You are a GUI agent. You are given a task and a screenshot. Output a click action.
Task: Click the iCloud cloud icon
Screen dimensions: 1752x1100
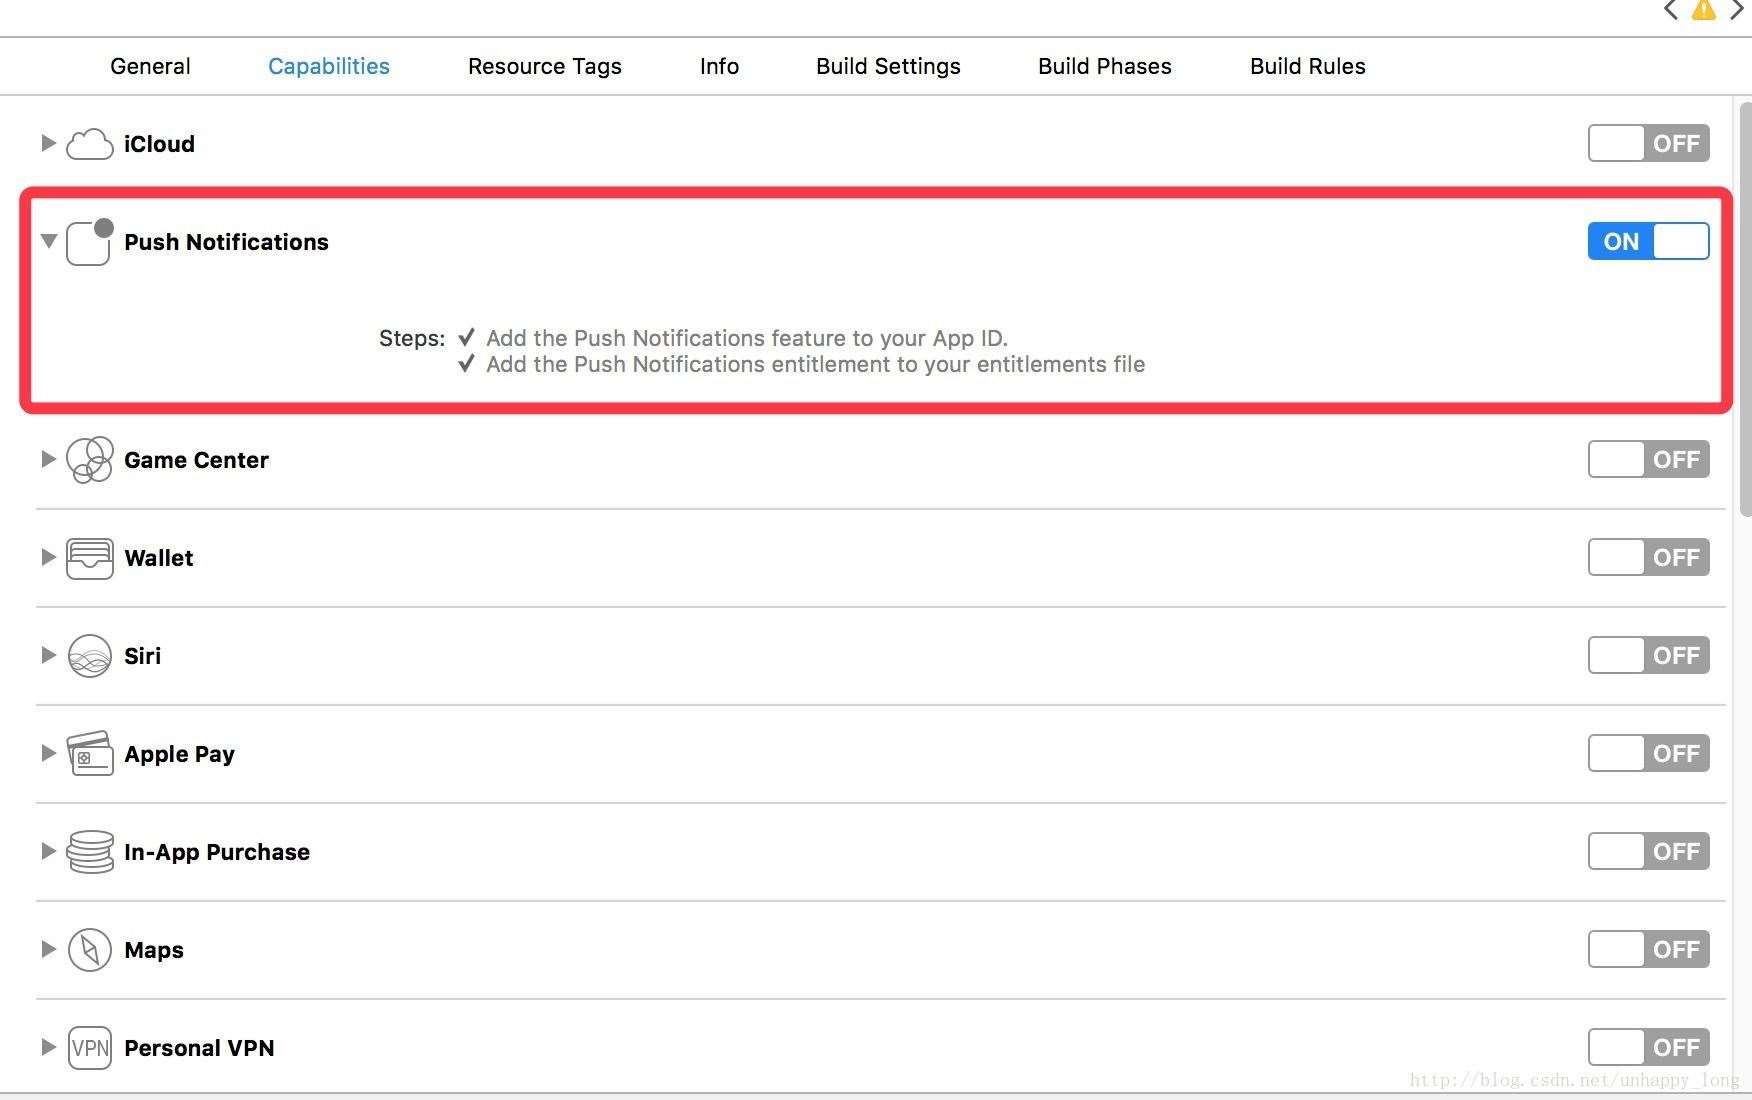(x=89, y=144)
